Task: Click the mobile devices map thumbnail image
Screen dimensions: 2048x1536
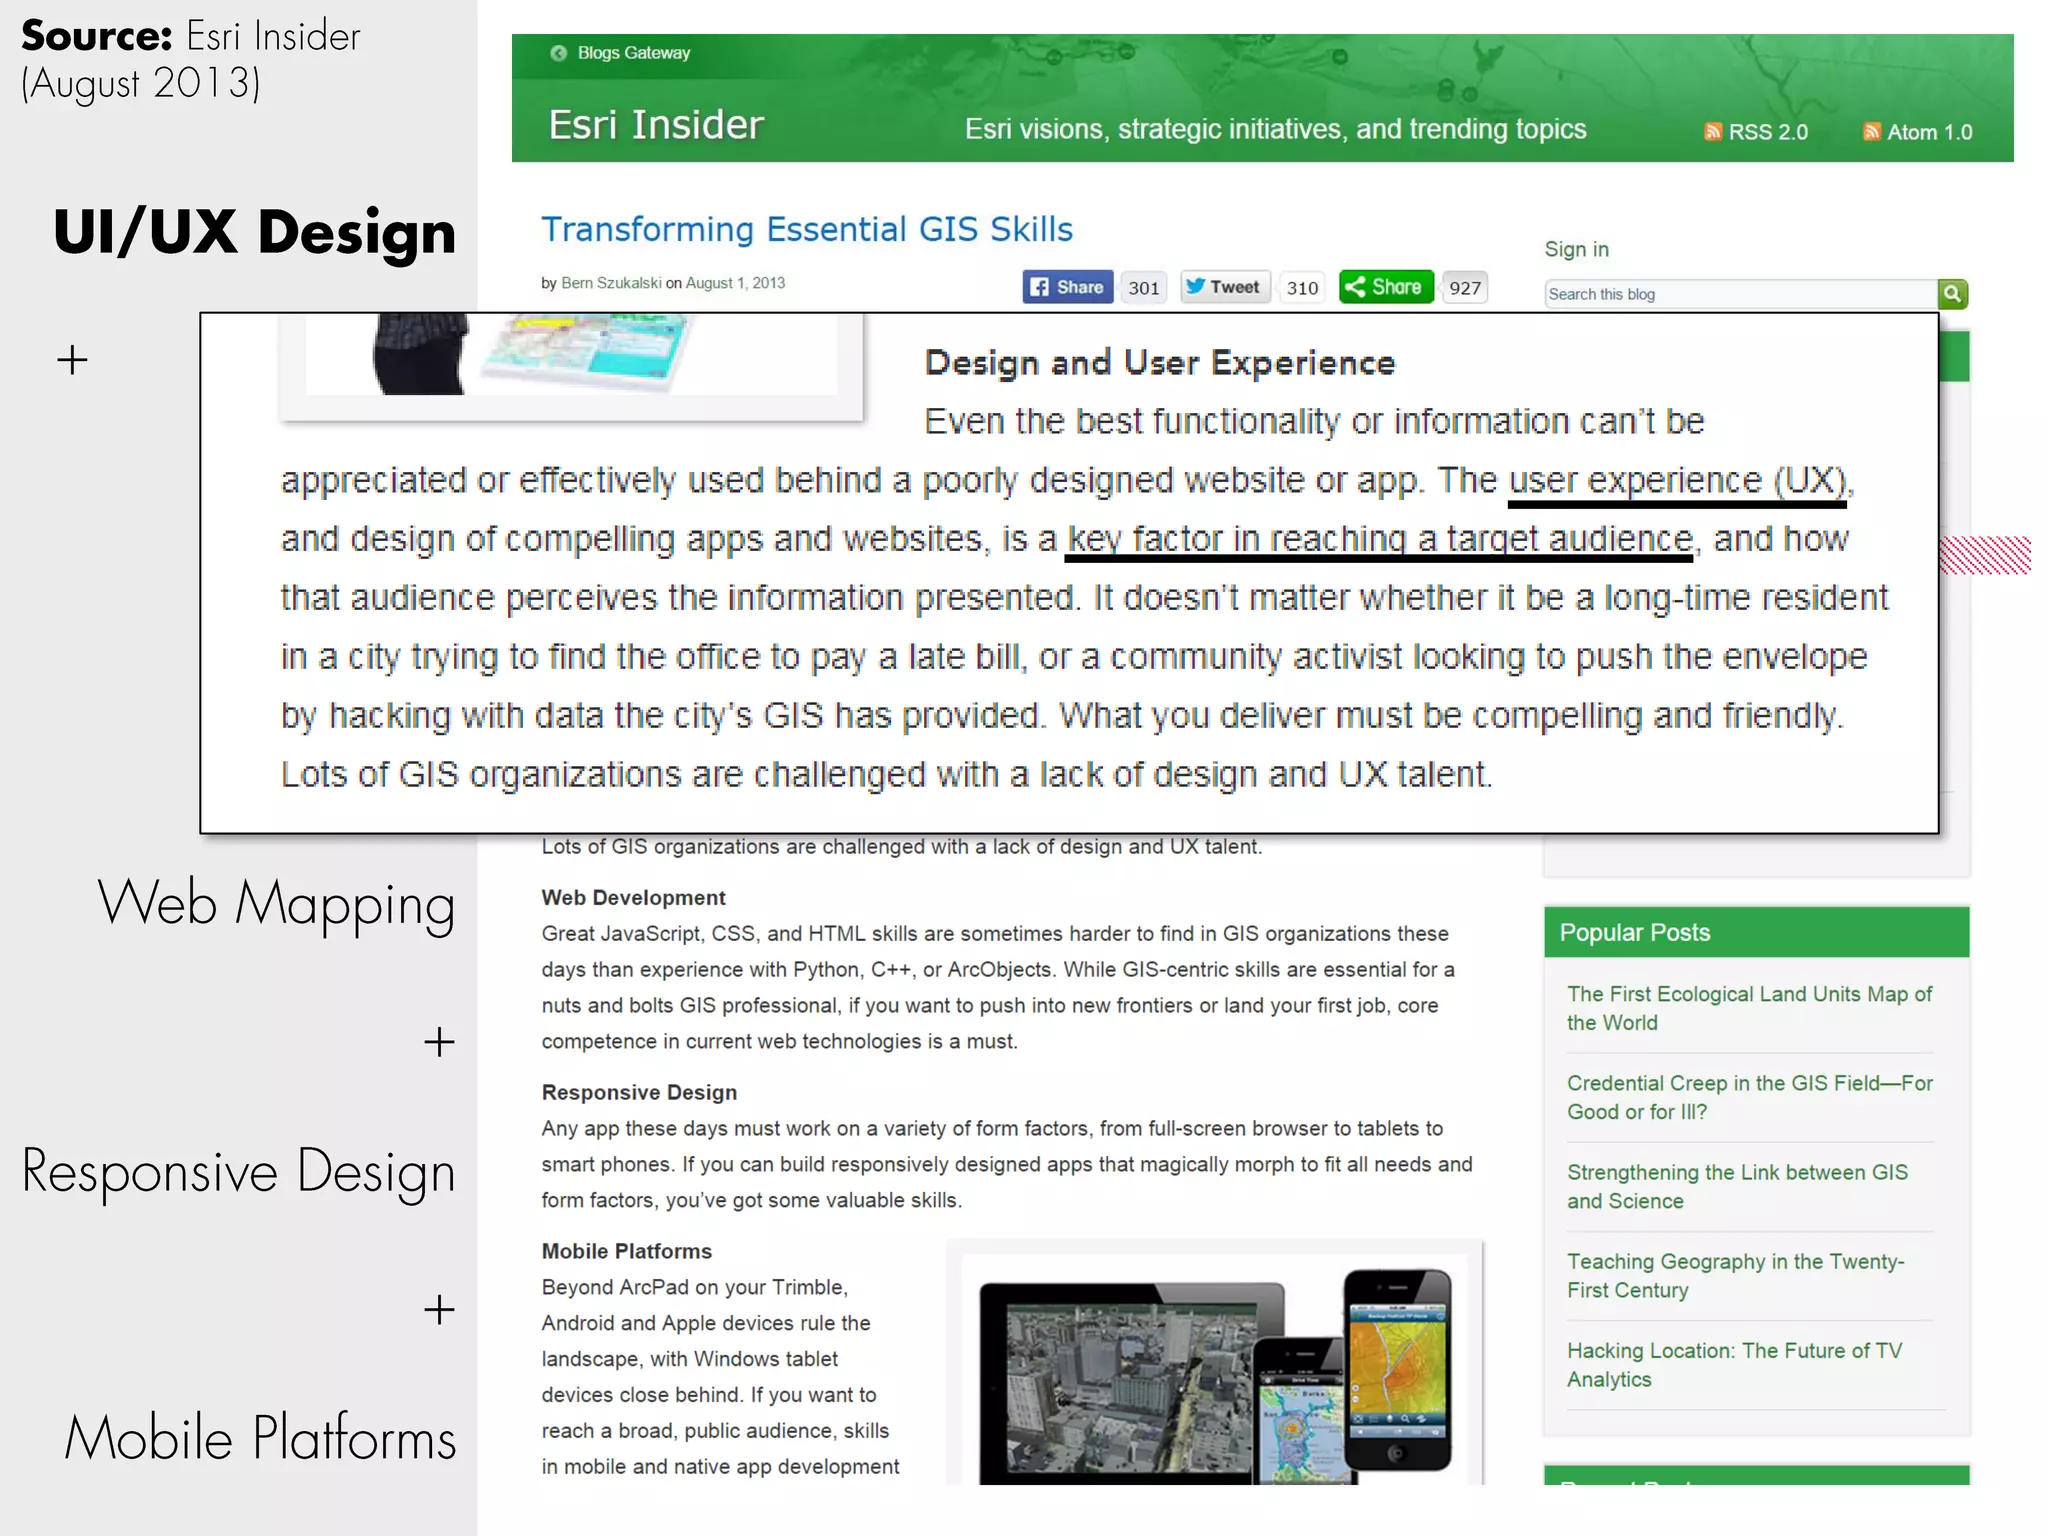Action: click(1214, 1375)
